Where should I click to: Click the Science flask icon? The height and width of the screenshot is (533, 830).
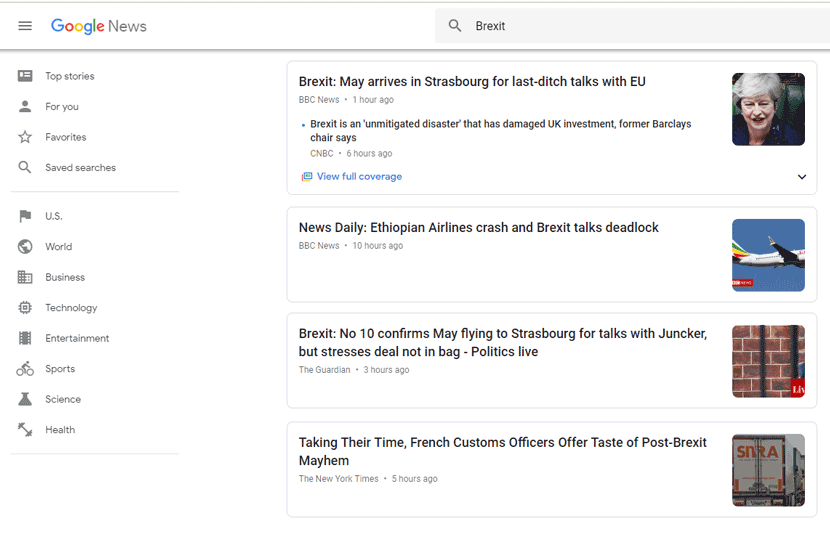click(x=25, y=399)
